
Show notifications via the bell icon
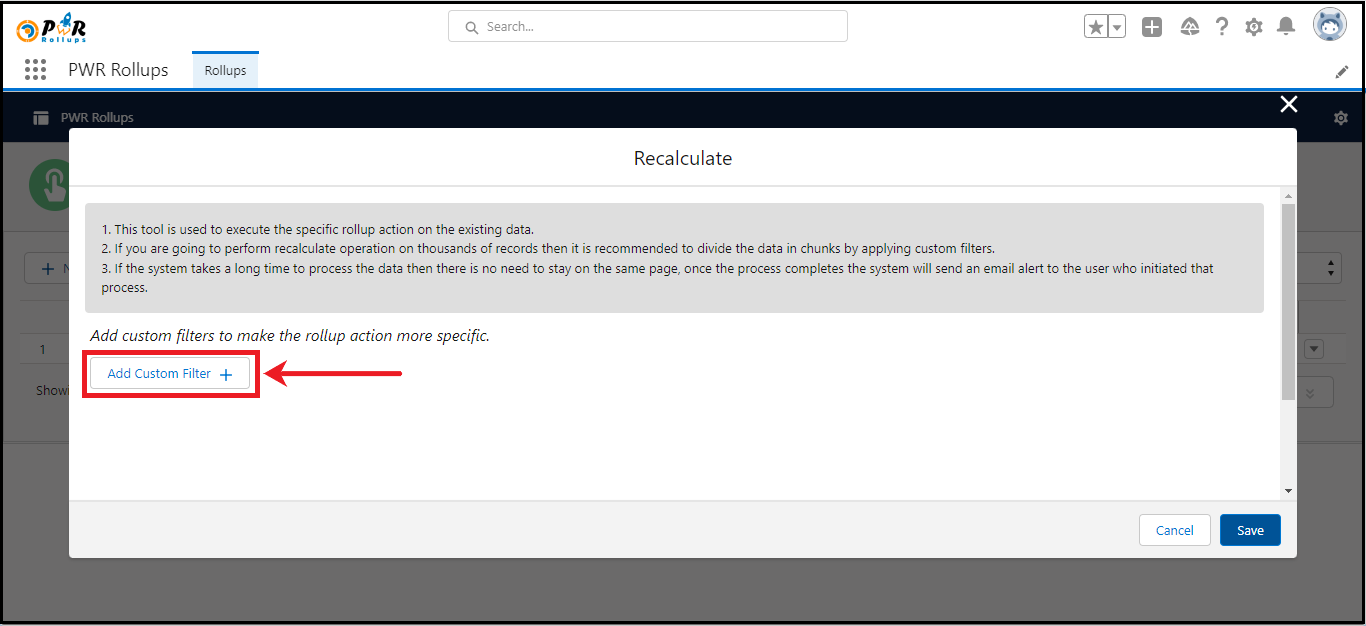click(1286, 26)
